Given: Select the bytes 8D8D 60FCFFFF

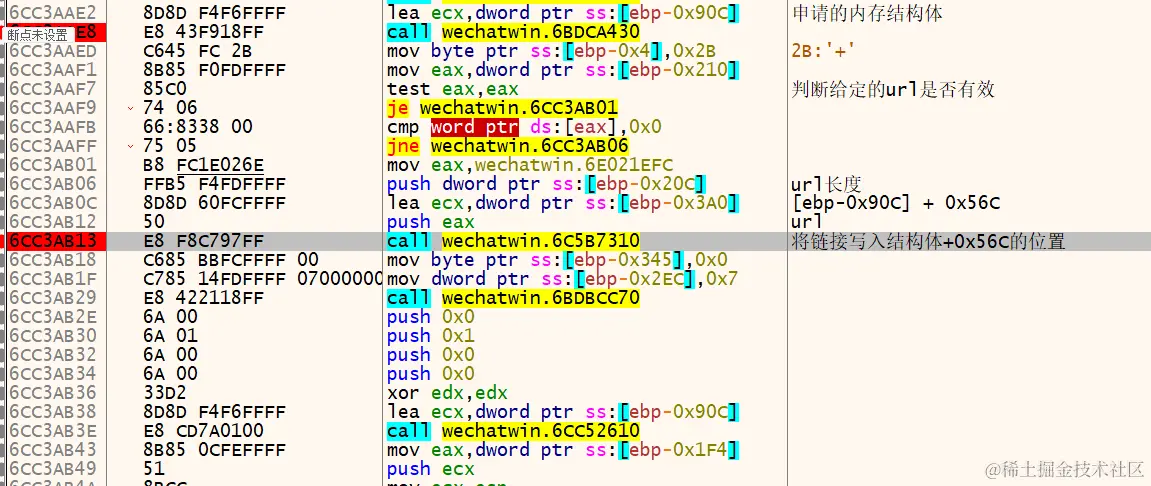Looking at the screenshot, I should click(214, 203).
